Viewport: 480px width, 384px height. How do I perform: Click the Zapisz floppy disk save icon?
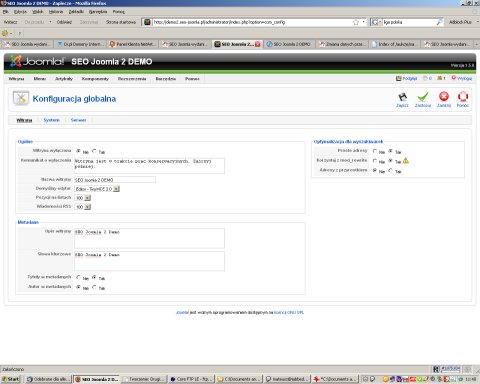(x=402, y=97)
